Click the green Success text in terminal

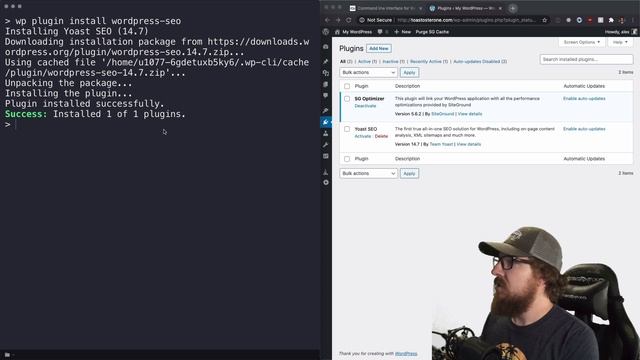click(26, 114)
